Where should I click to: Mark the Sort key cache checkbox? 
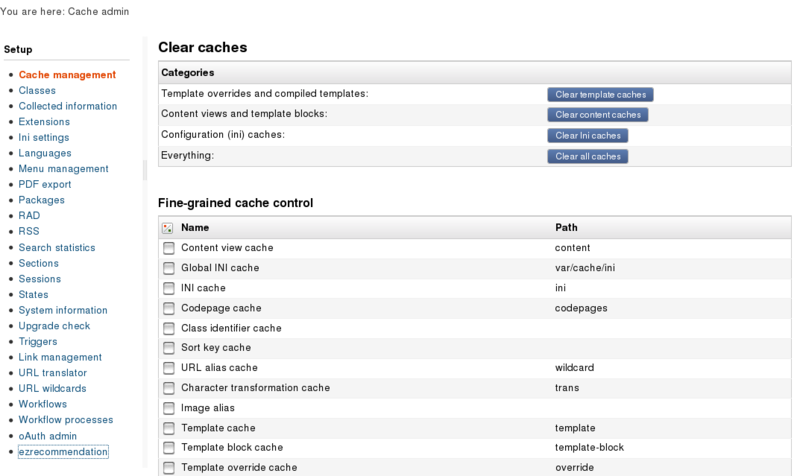click(x=168, y=348)
